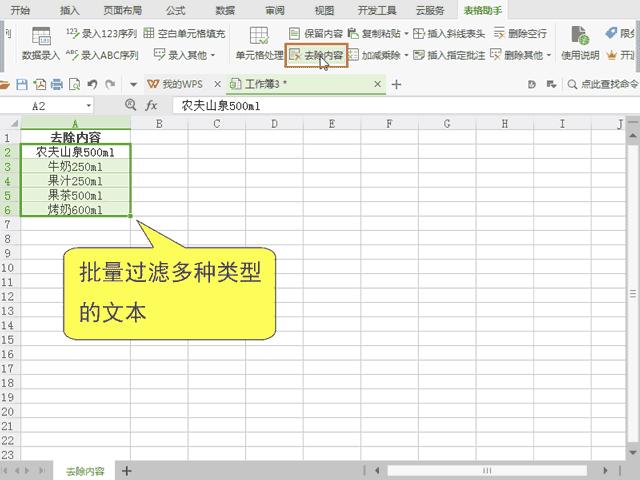The image size is (640, 480).
Task: Close the 我的WPS tab
Action: [x=218, y=84]
